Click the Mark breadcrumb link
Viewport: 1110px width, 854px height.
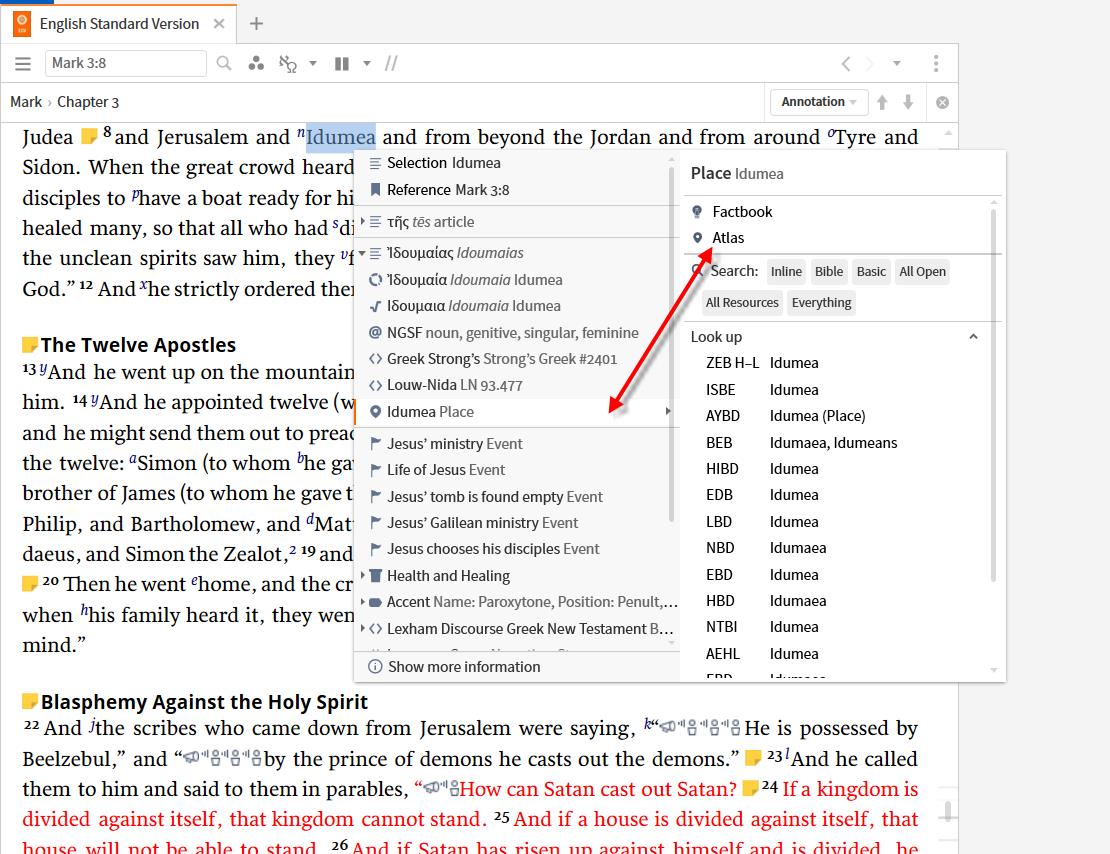[x=26, y=102]
